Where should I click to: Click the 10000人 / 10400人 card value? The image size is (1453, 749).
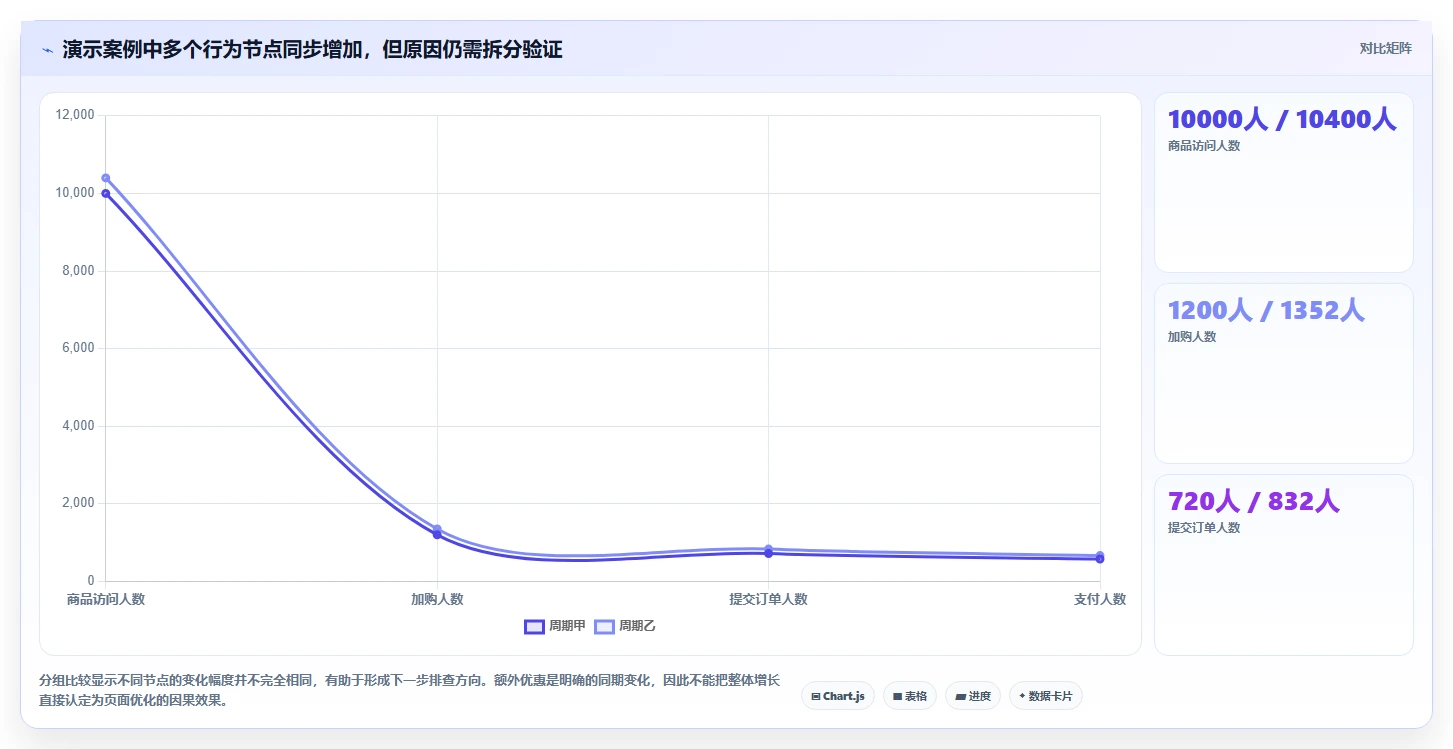click(1282, 119)
